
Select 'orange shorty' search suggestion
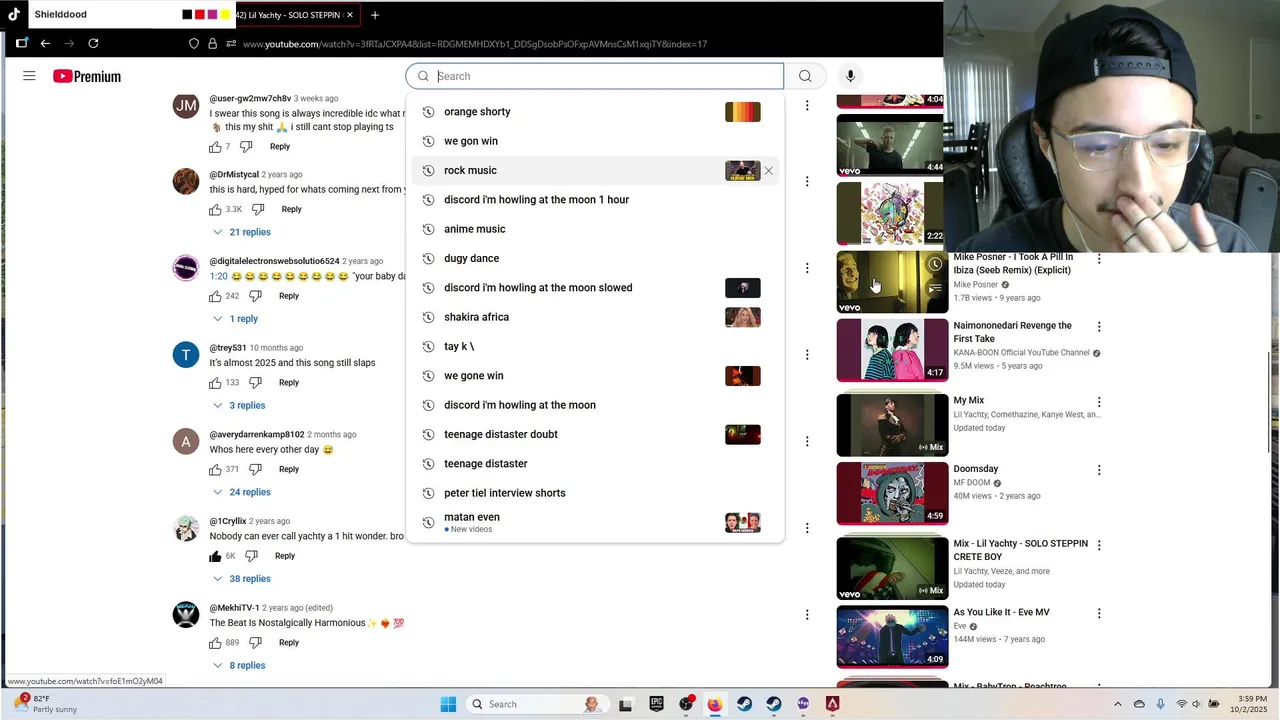(x=595, y=112)
